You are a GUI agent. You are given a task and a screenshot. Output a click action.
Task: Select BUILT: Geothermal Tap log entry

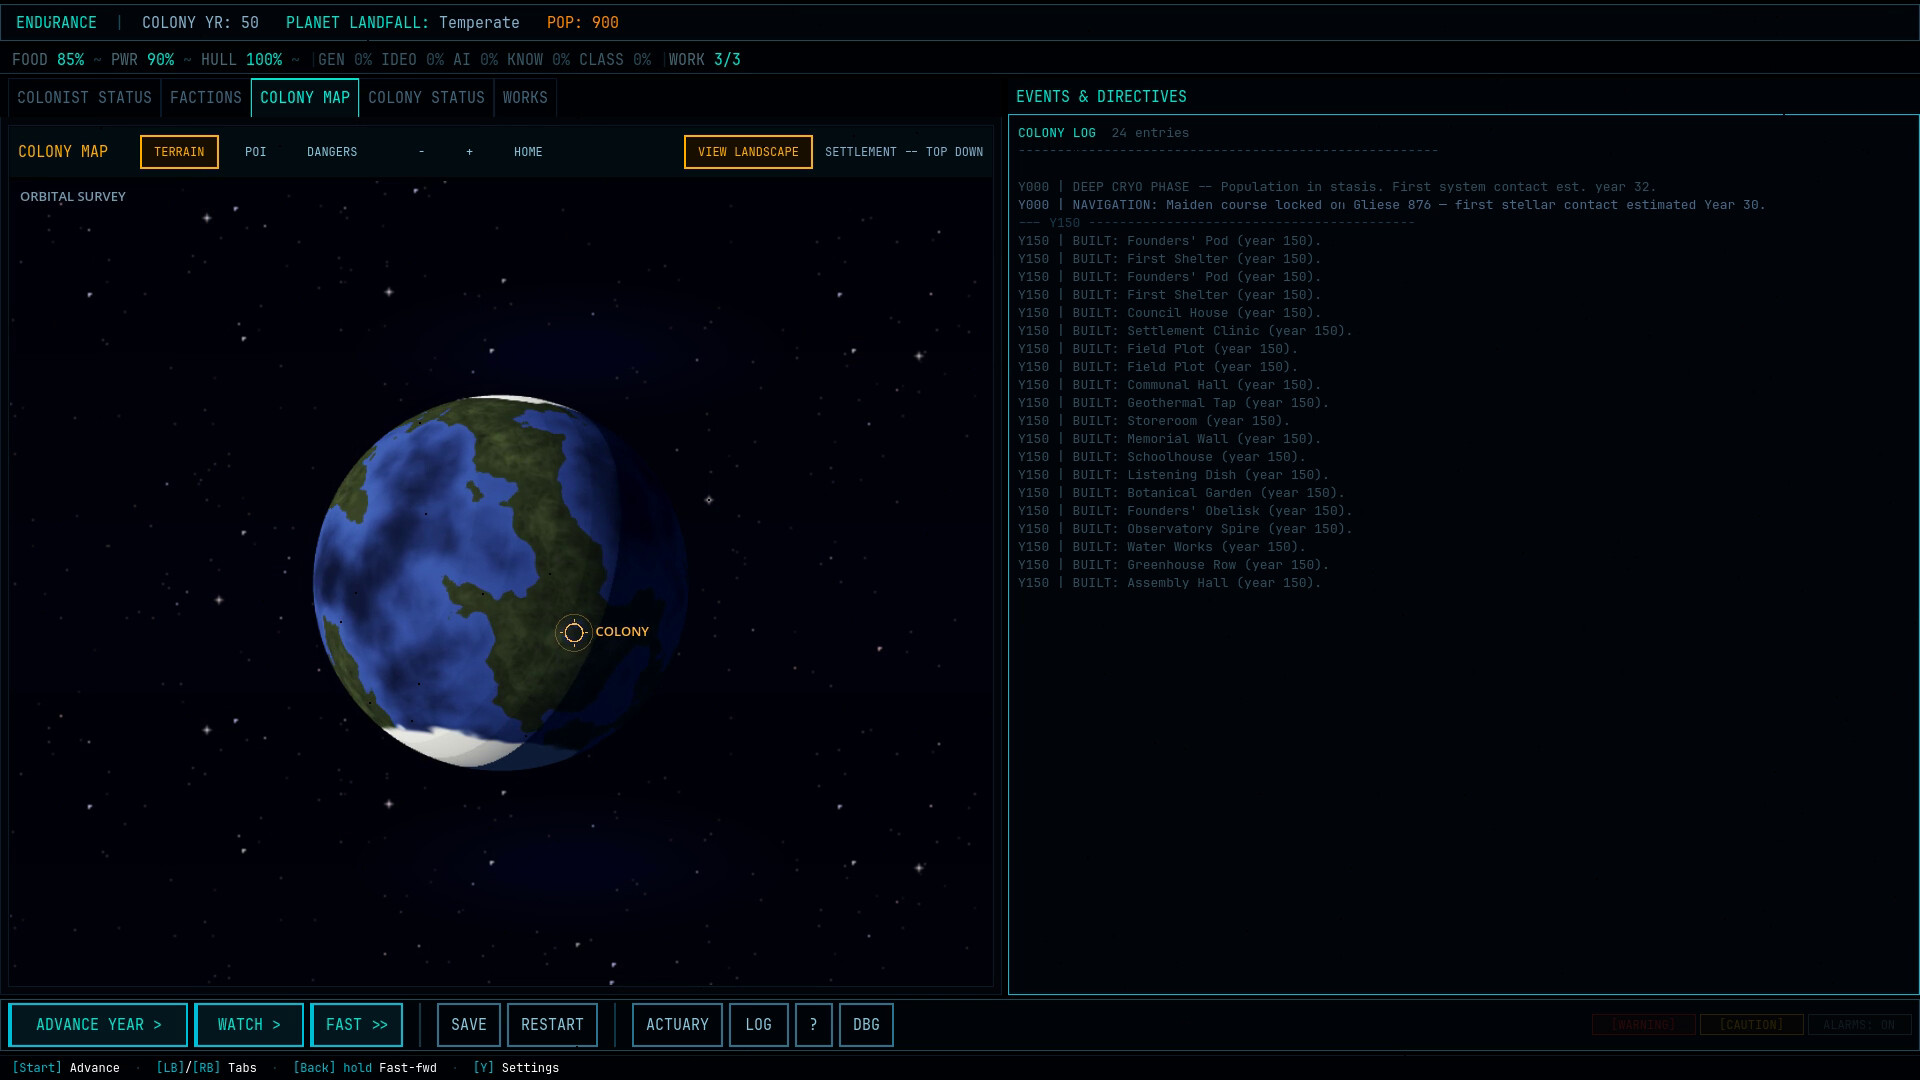point(1174,403)
